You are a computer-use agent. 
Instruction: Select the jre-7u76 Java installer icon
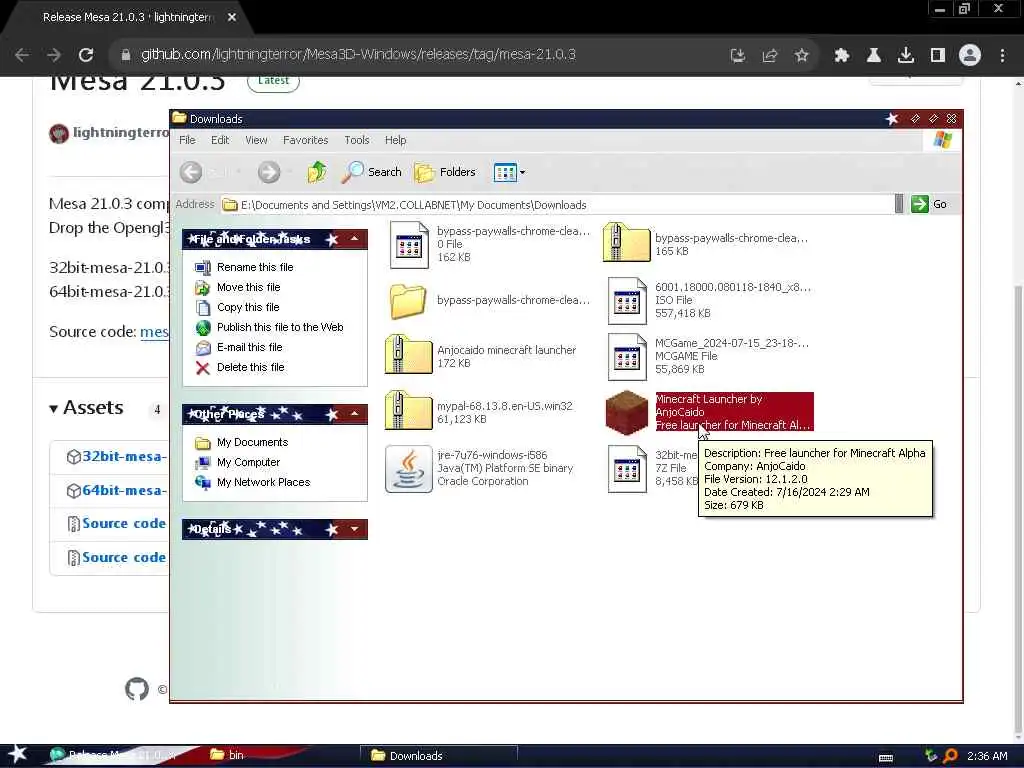tap(408, 469)
